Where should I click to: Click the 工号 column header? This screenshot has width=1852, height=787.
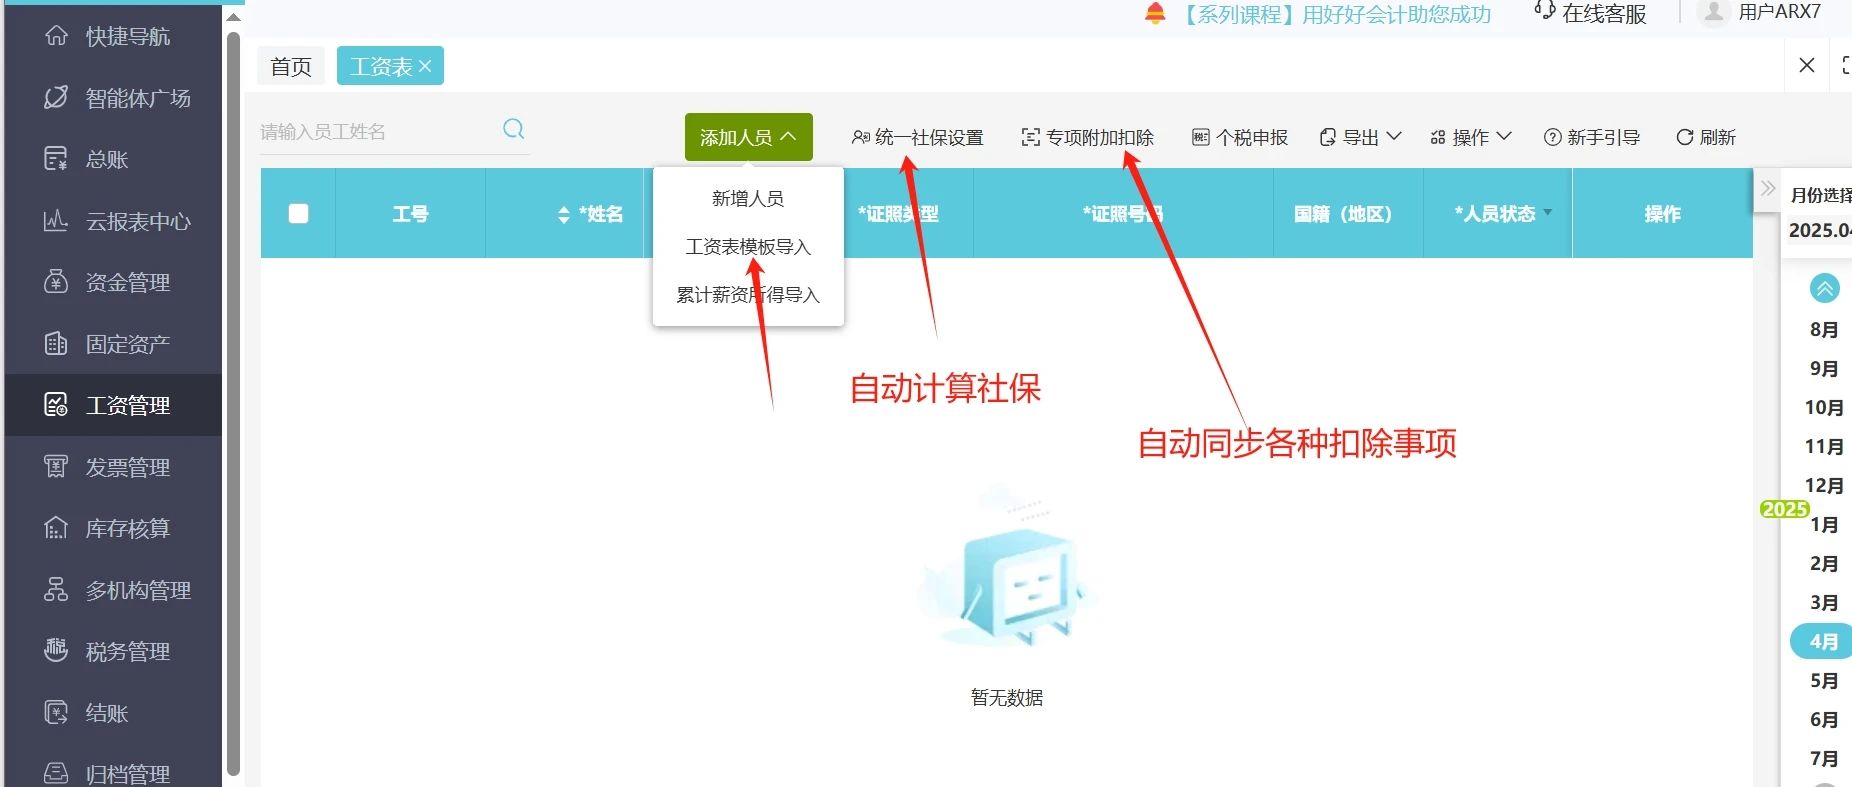click(x=410, y=213)
